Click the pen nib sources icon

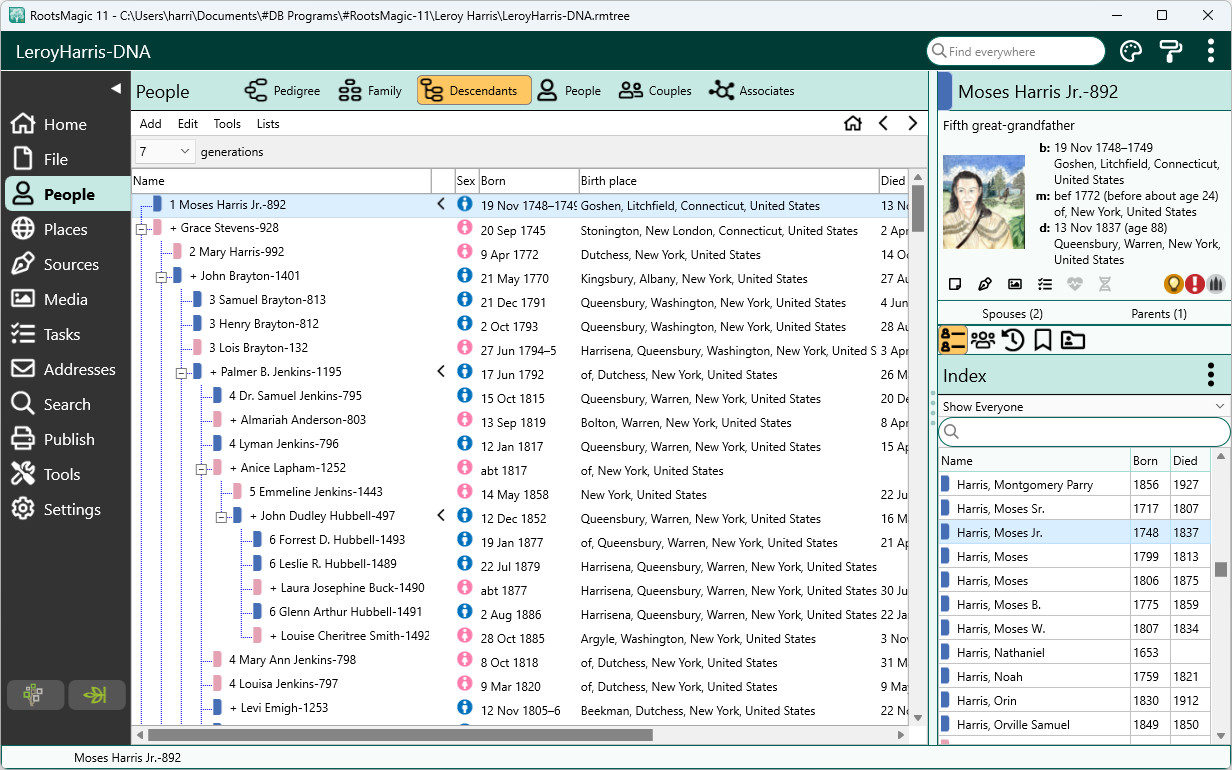click(985, 284)
